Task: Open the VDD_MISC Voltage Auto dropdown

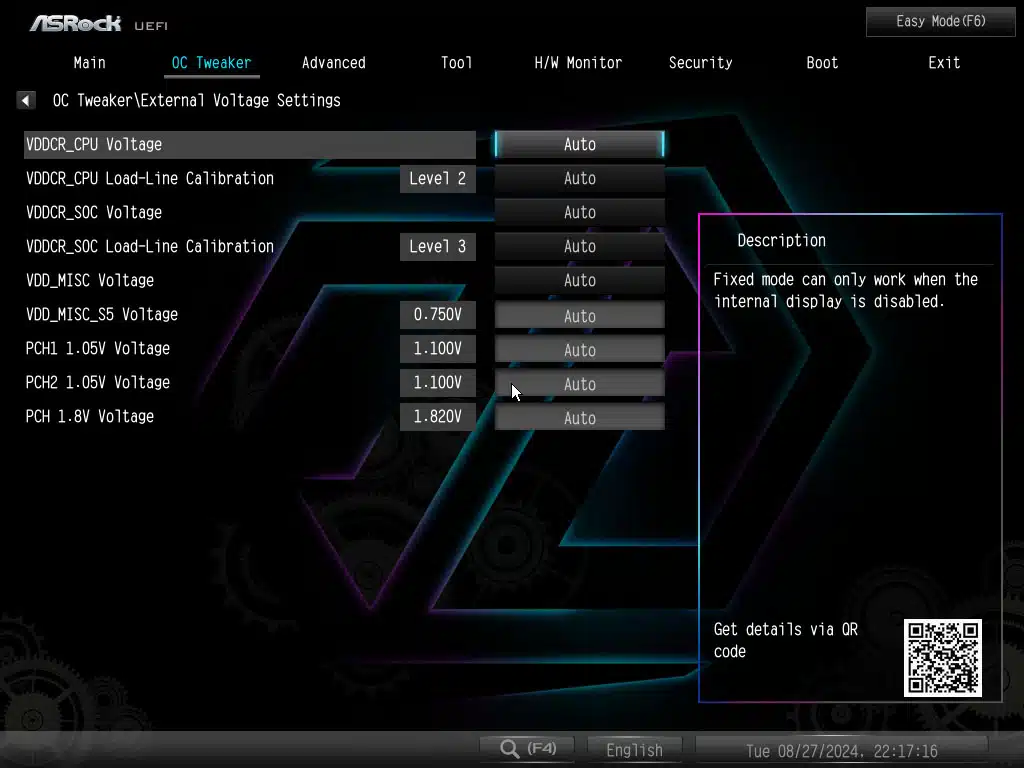Action: coord(579,280)
